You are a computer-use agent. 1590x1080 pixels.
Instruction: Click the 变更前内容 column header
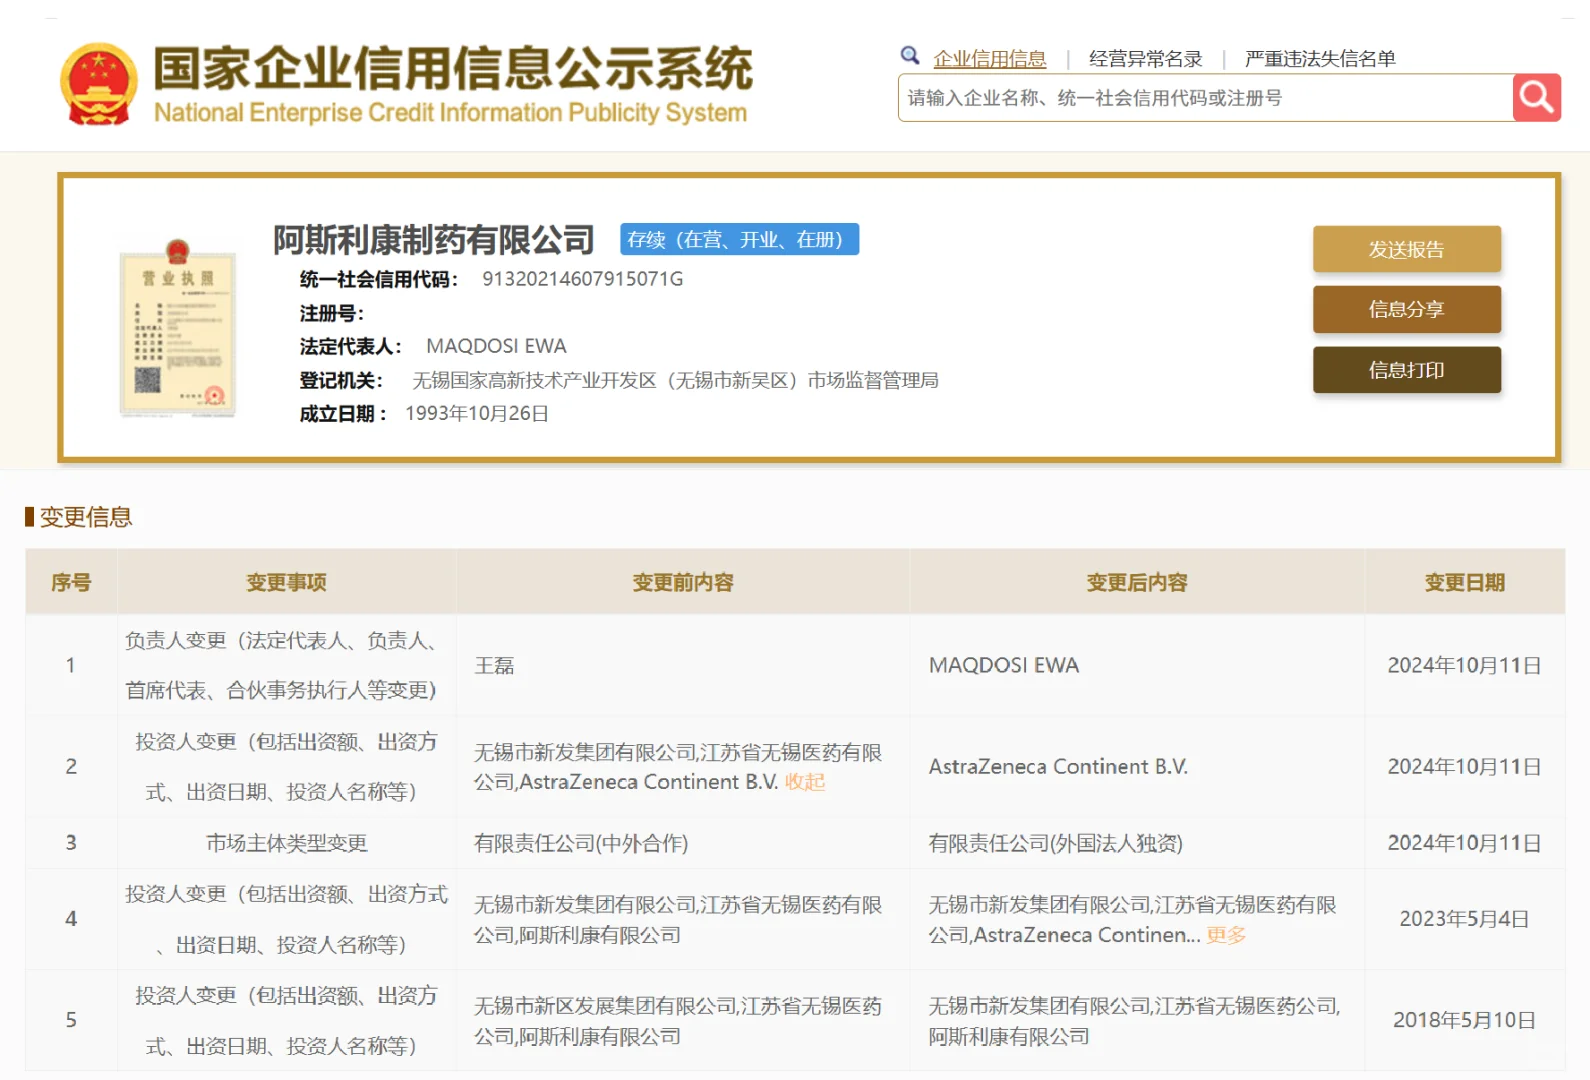[683, 582]
